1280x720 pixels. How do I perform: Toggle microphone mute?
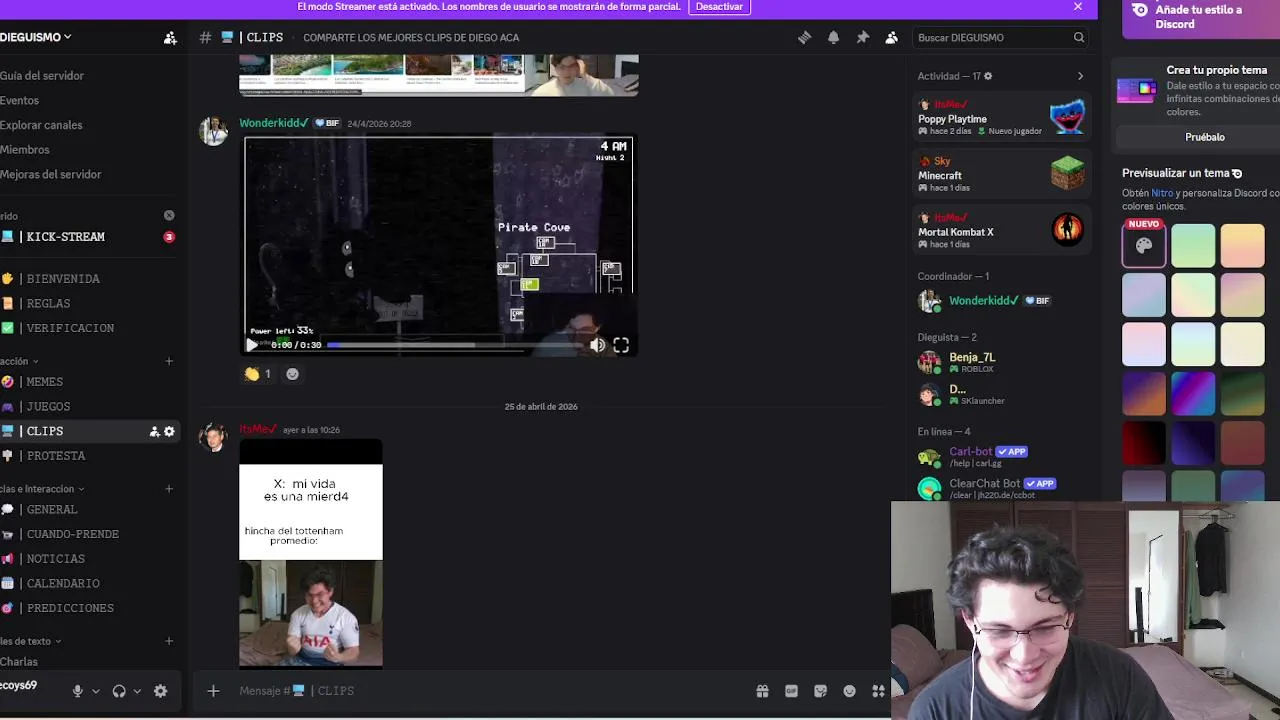tap(77, 691)
